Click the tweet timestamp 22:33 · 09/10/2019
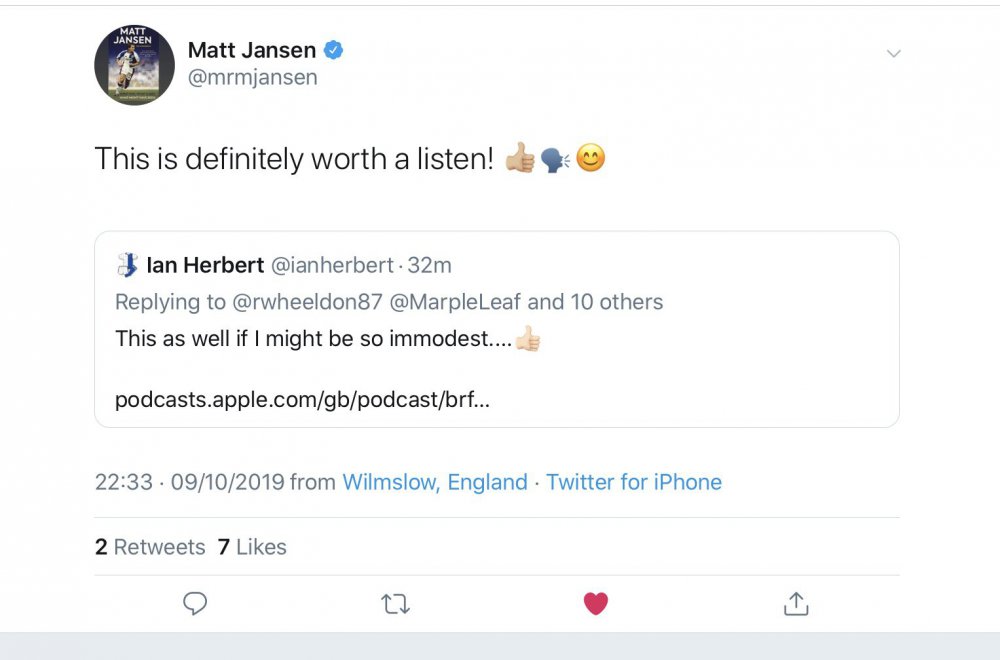The image size is (1000, 660). click(189, 482)
